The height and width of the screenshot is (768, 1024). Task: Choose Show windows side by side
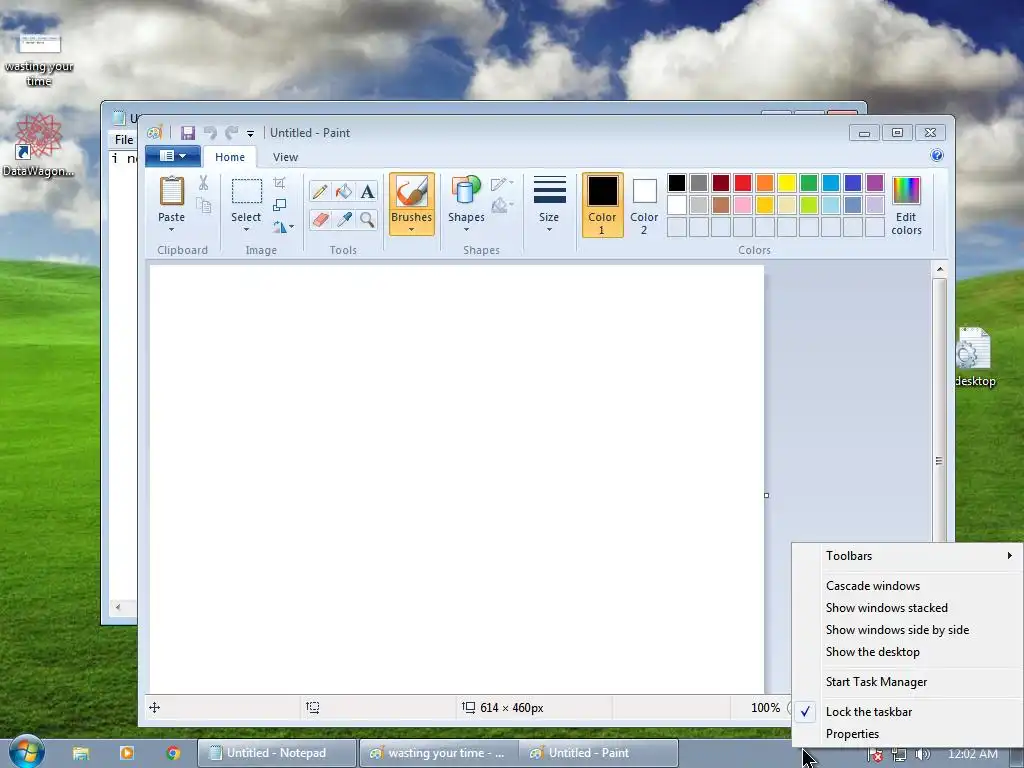point(897,630)
